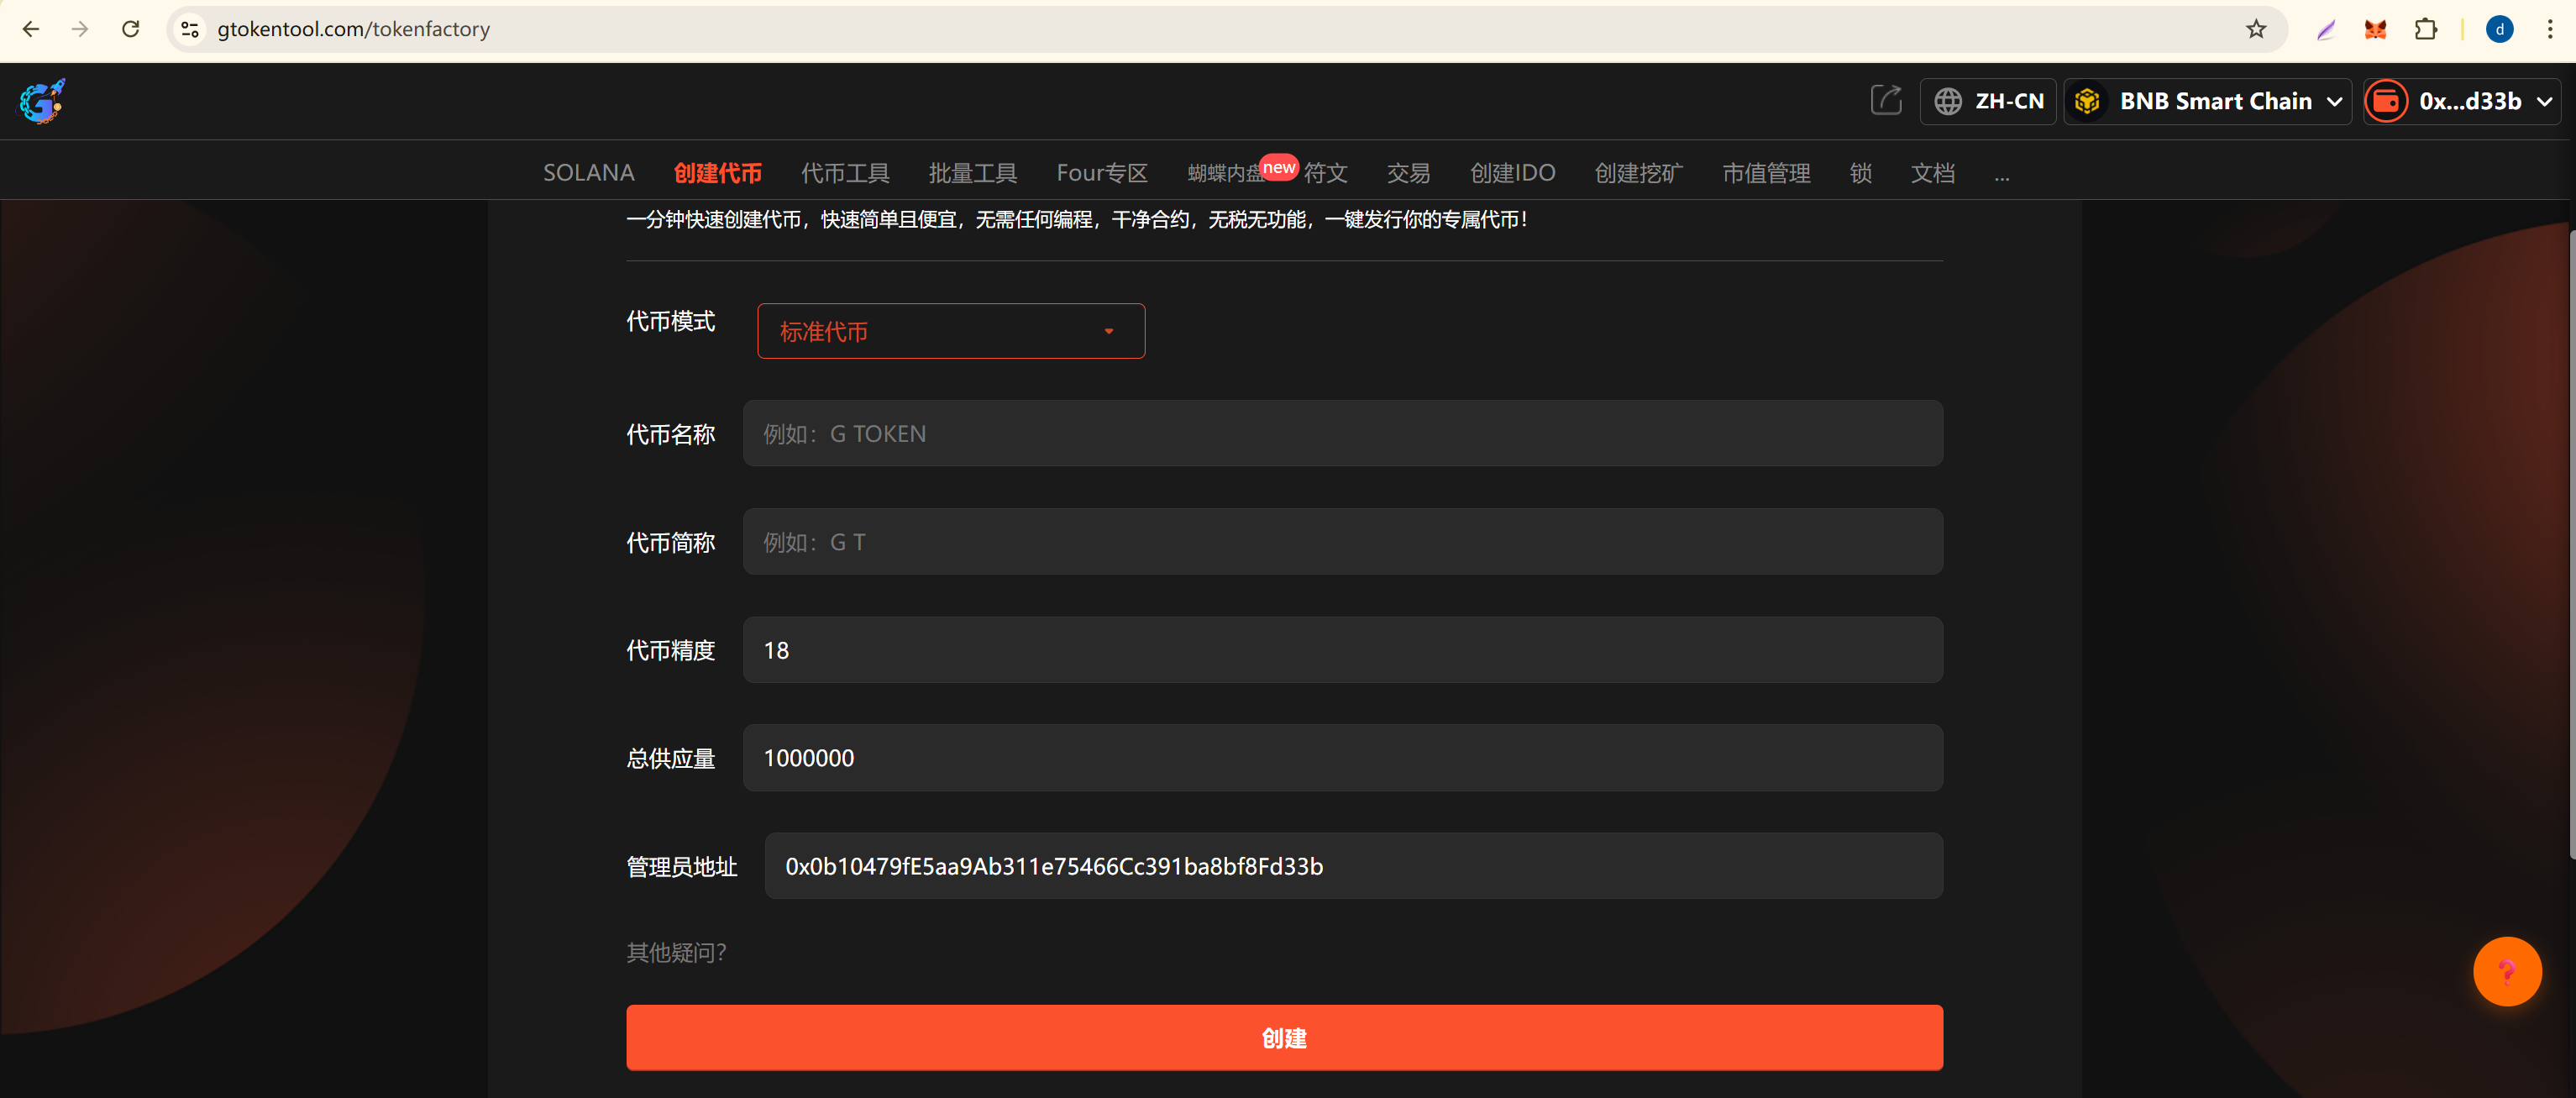Screen dimensions: 2576x1098
Task: Expand the more nav items ellipsis
Action: 2001,175
